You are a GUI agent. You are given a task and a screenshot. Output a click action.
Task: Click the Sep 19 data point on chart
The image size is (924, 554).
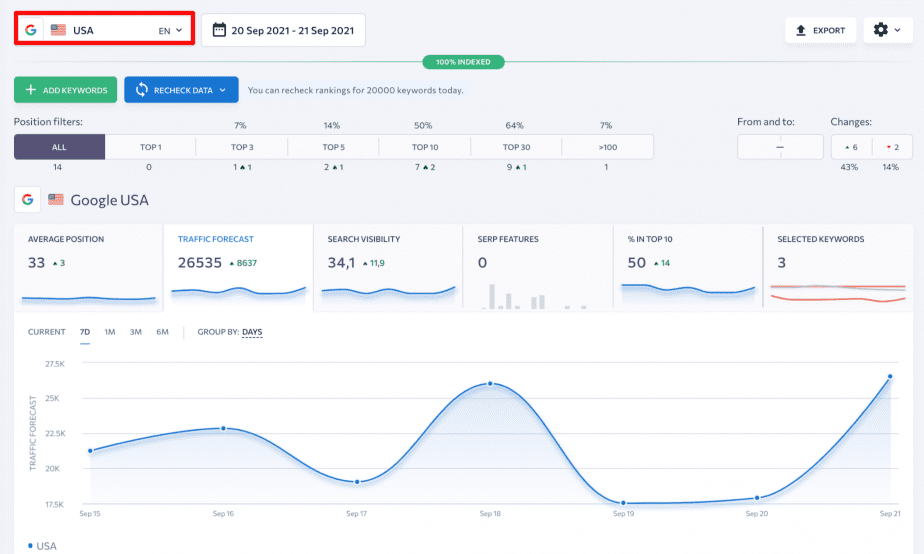[x=623, y=503]
